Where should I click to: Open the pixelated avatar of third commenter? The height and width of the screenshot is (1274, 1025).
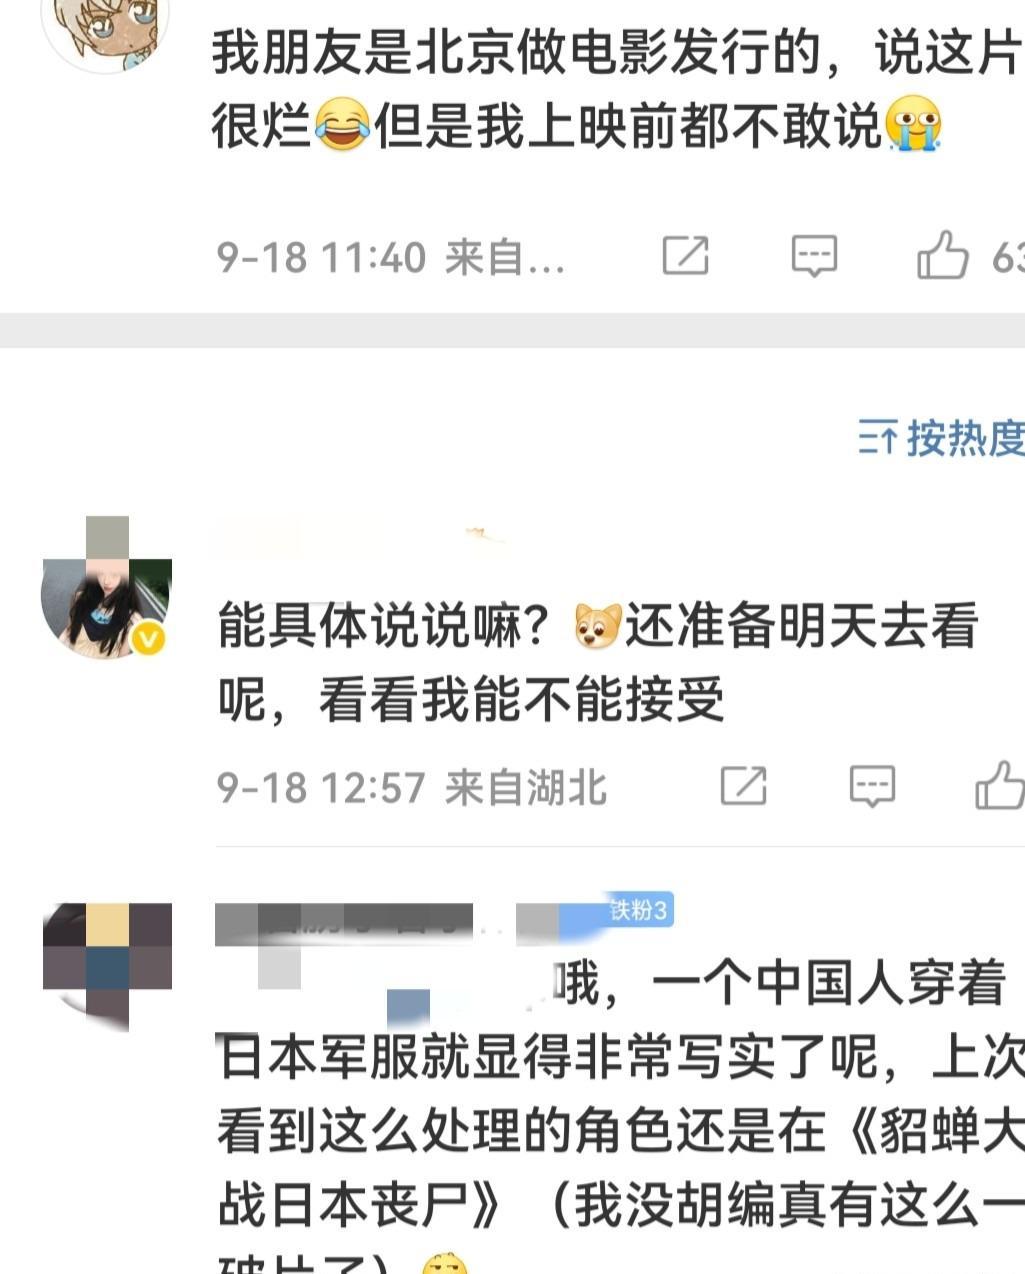107,966
